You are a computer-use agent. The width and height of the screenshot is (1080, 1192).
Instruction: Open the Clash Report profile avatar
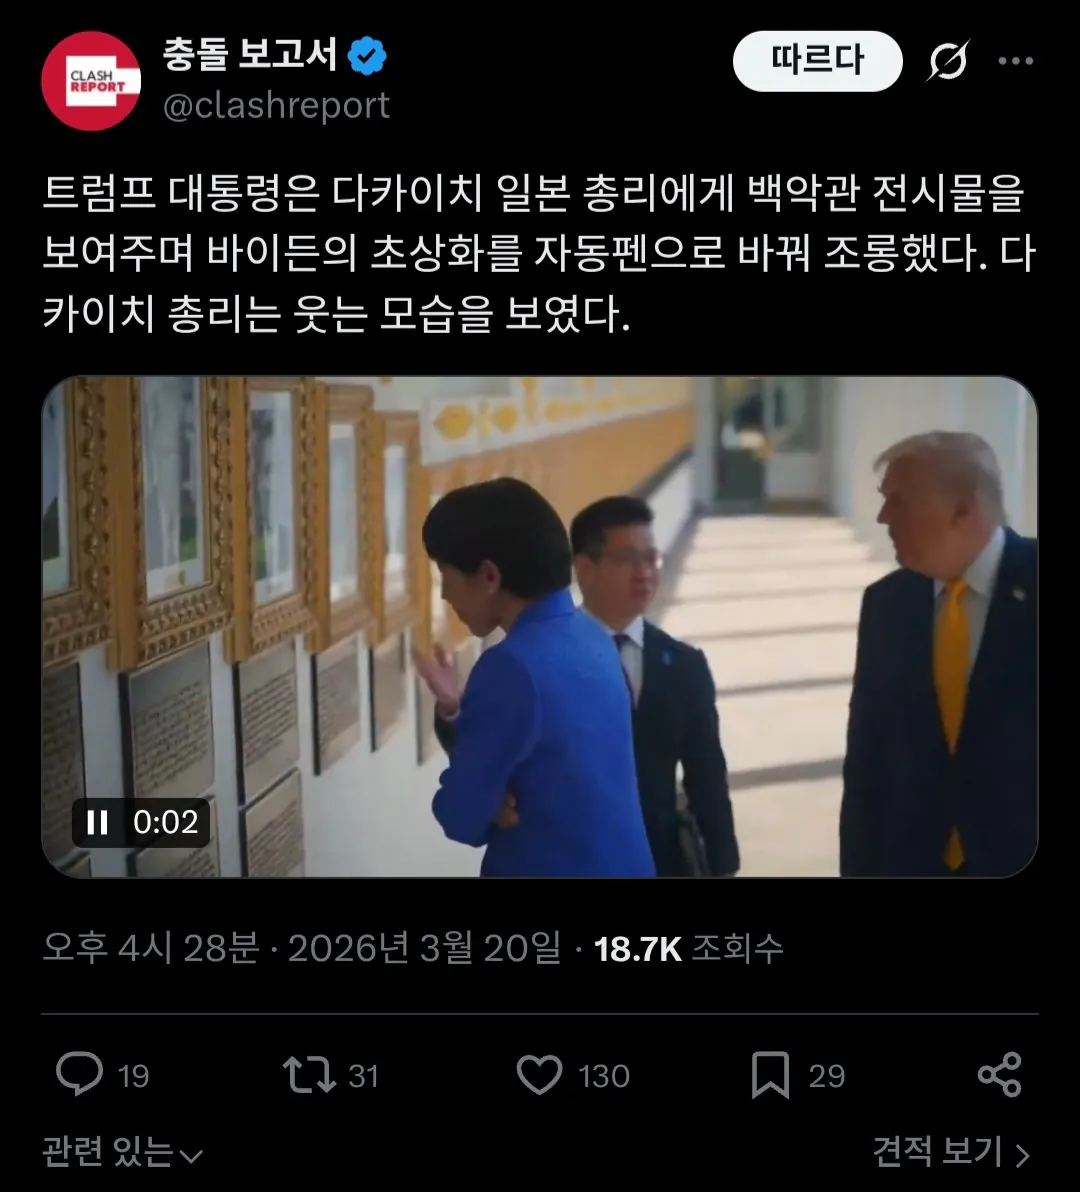pos(91,81)
